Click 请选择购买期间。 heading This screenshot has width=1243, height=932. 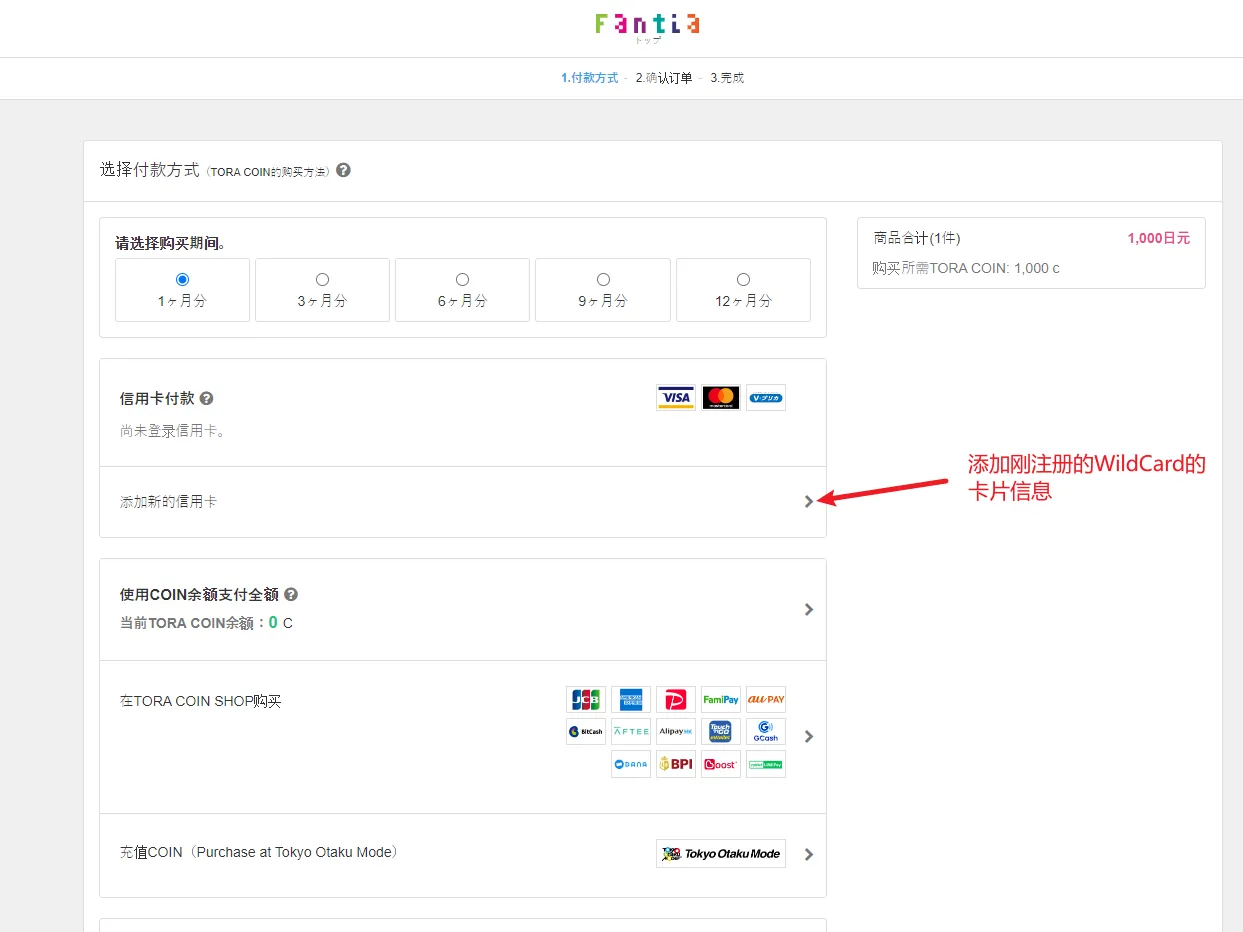click(170, 243)
